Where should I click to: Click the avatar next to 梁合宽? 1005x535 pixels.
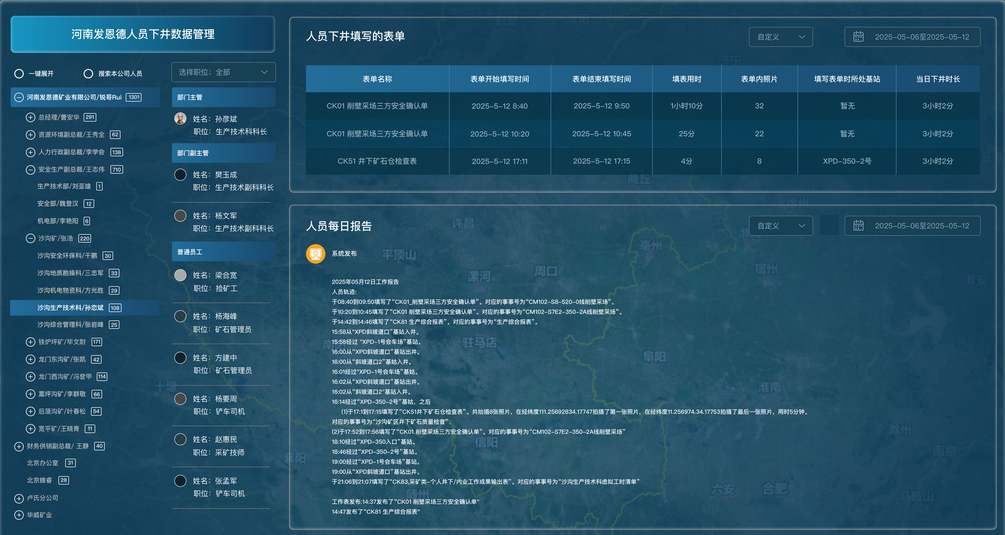(x=180, y=275)
